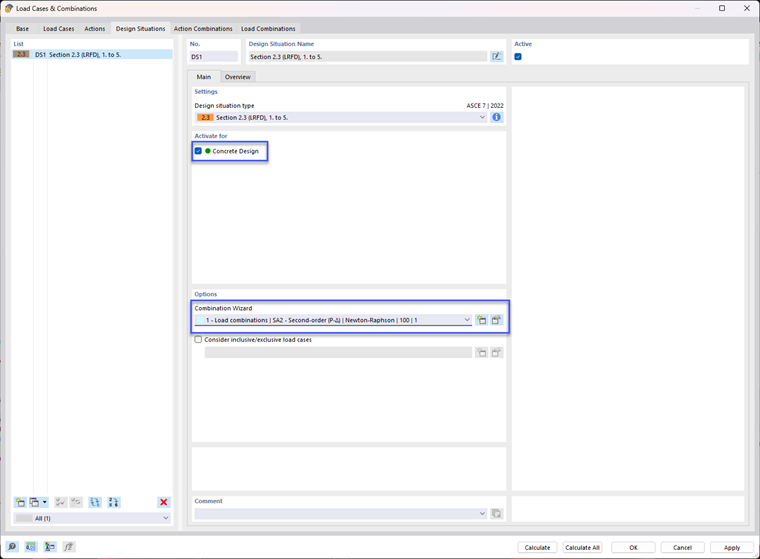Click the Calculate All button

click(582, 547)
